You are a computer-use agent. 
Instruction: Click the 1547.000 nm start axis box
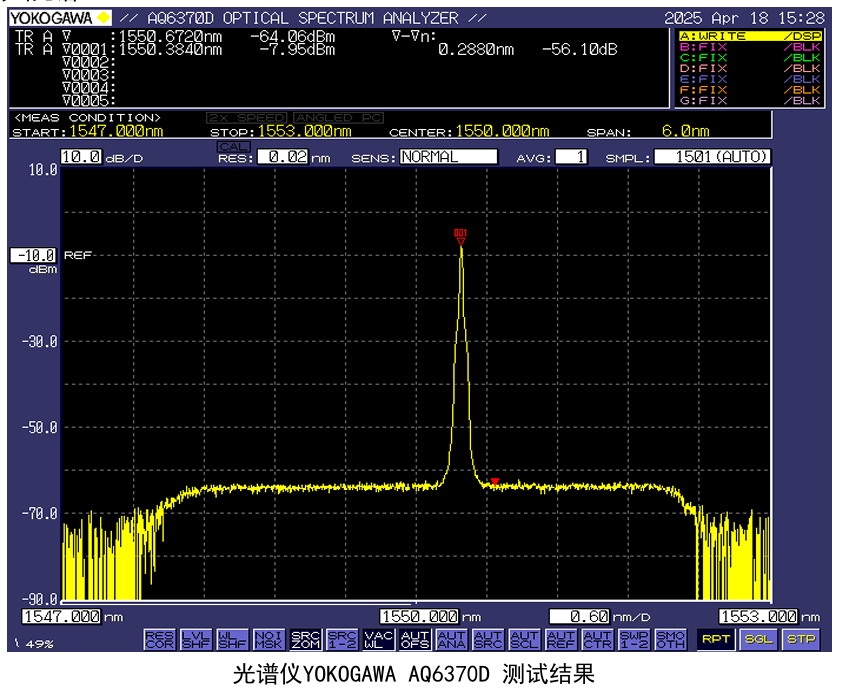(x=61, y=616)
